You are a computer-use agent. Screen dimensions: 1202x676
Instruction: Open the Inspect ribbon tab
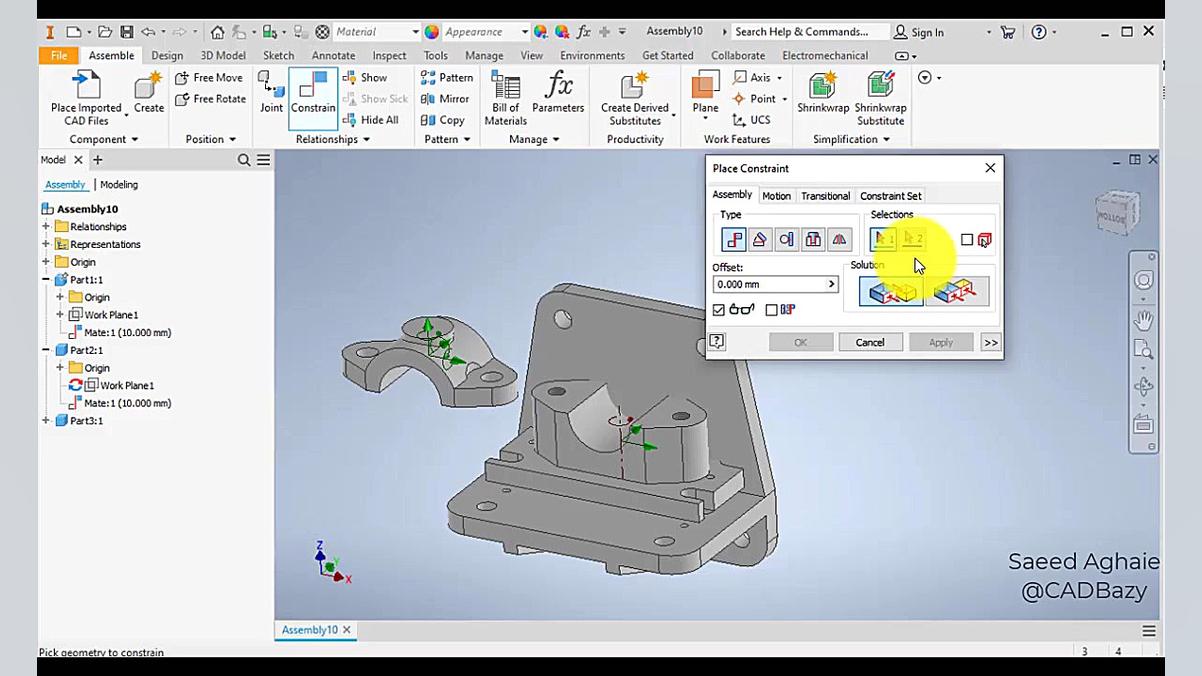(x=389, y=56)
